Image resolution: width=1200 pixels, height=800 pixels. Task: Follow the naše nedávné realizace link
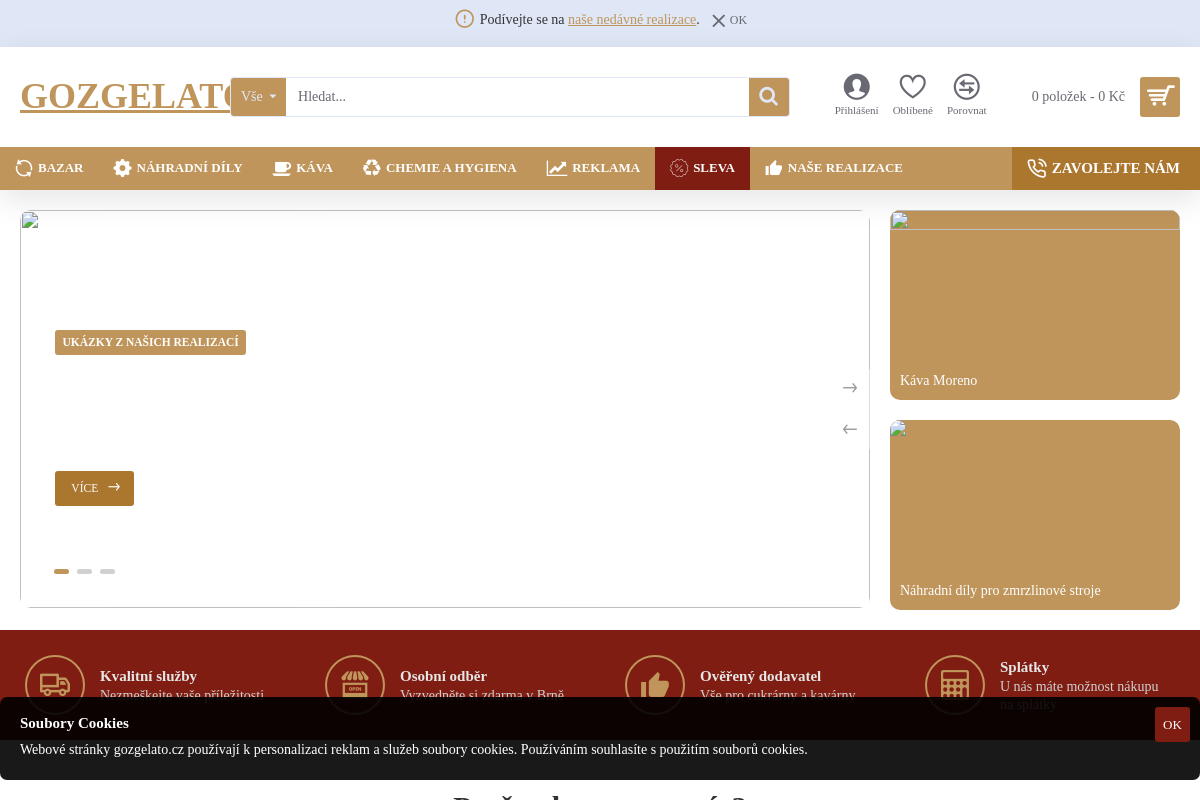[632, 20]
